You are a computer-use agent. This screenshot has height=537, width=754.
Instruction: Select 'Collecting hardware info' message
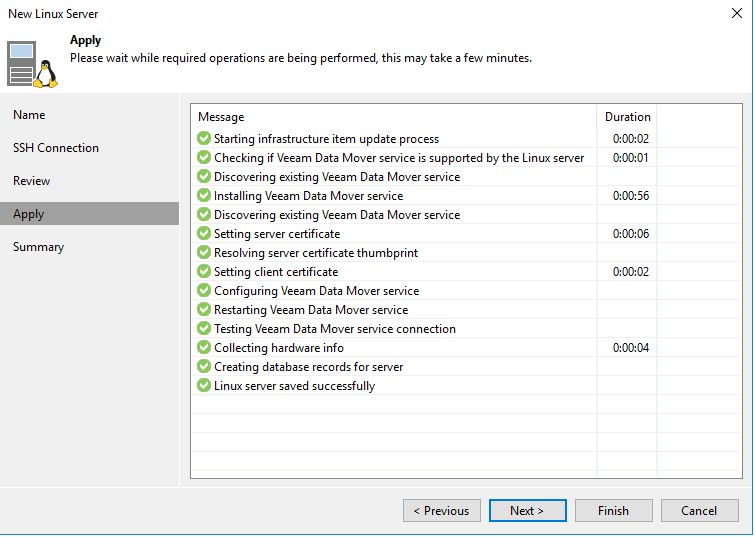coord(278,348)
